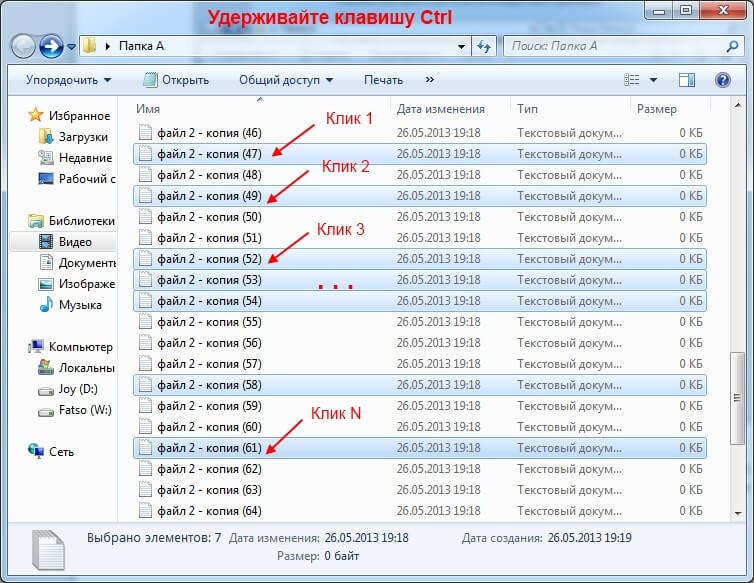Expand the Упорядочить dropdown menu
Viewport: 754px width, 583px height.
(68, 80)
